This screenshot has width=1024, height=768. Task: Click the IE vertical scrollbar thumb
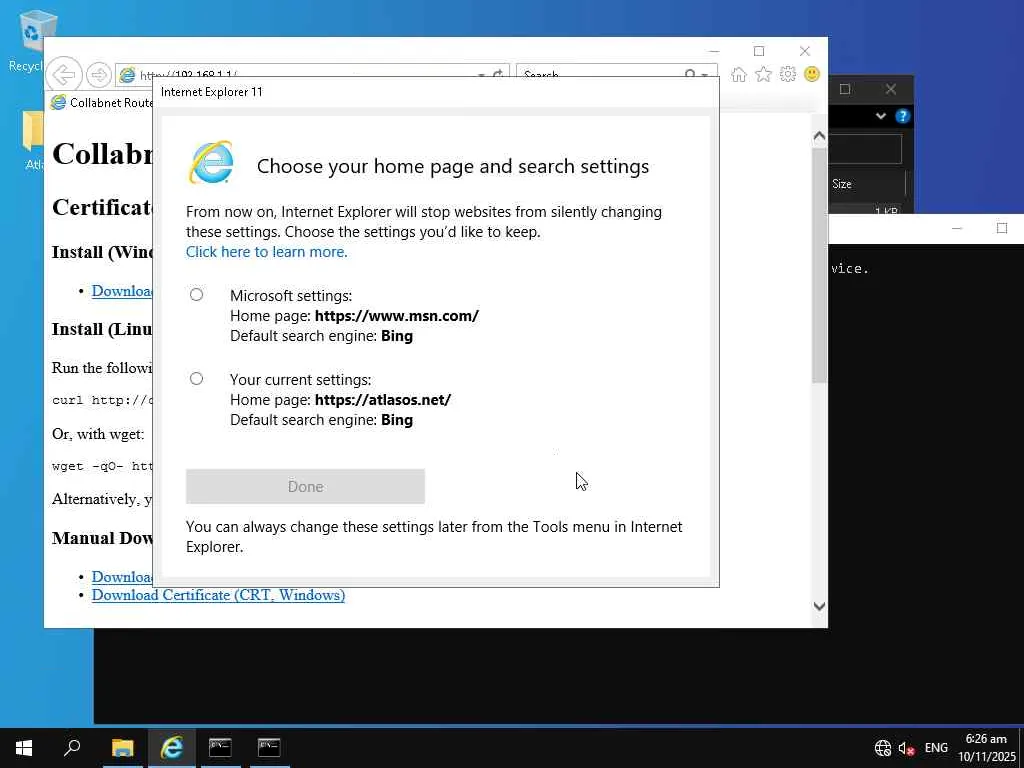pyautogui.click(x=819, y=265)
